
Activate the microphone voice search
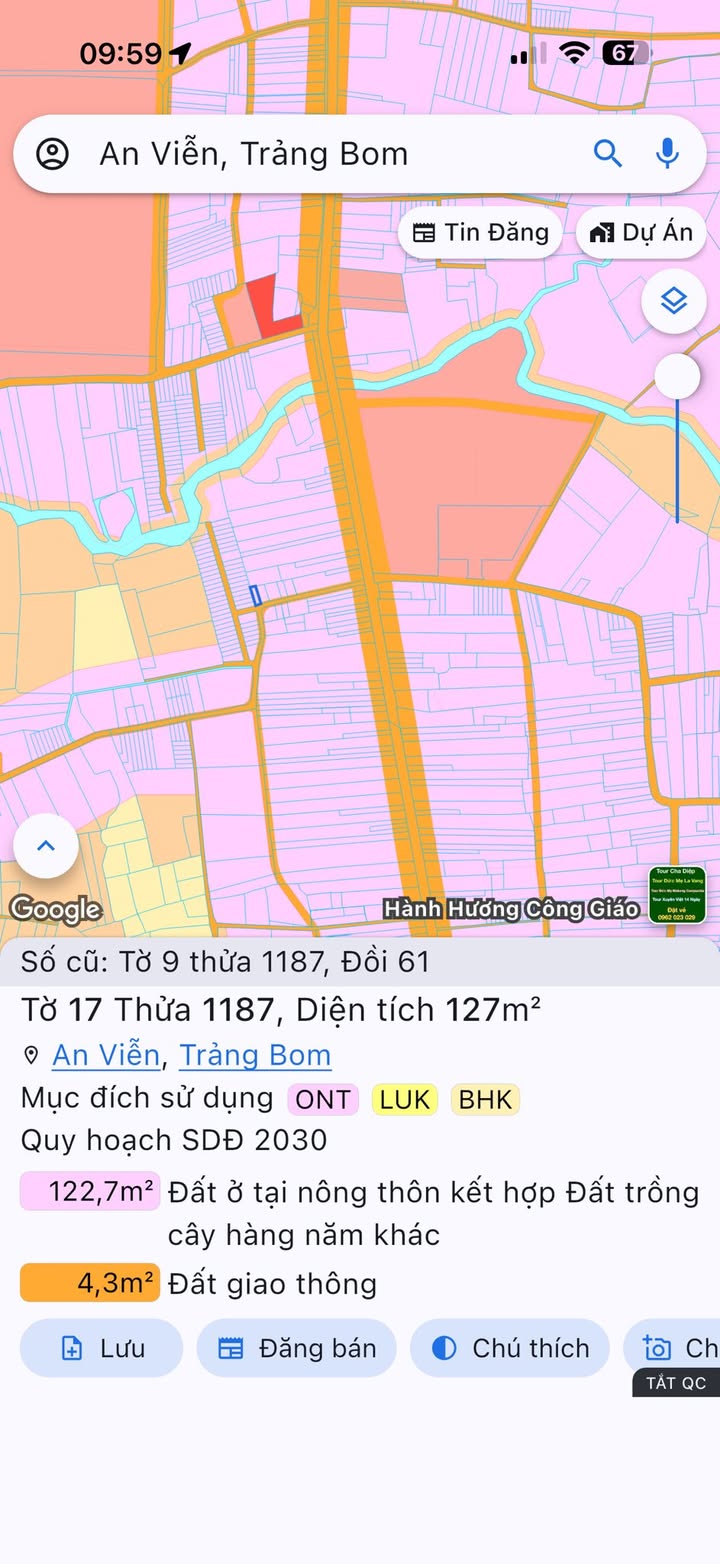point(667,153)
